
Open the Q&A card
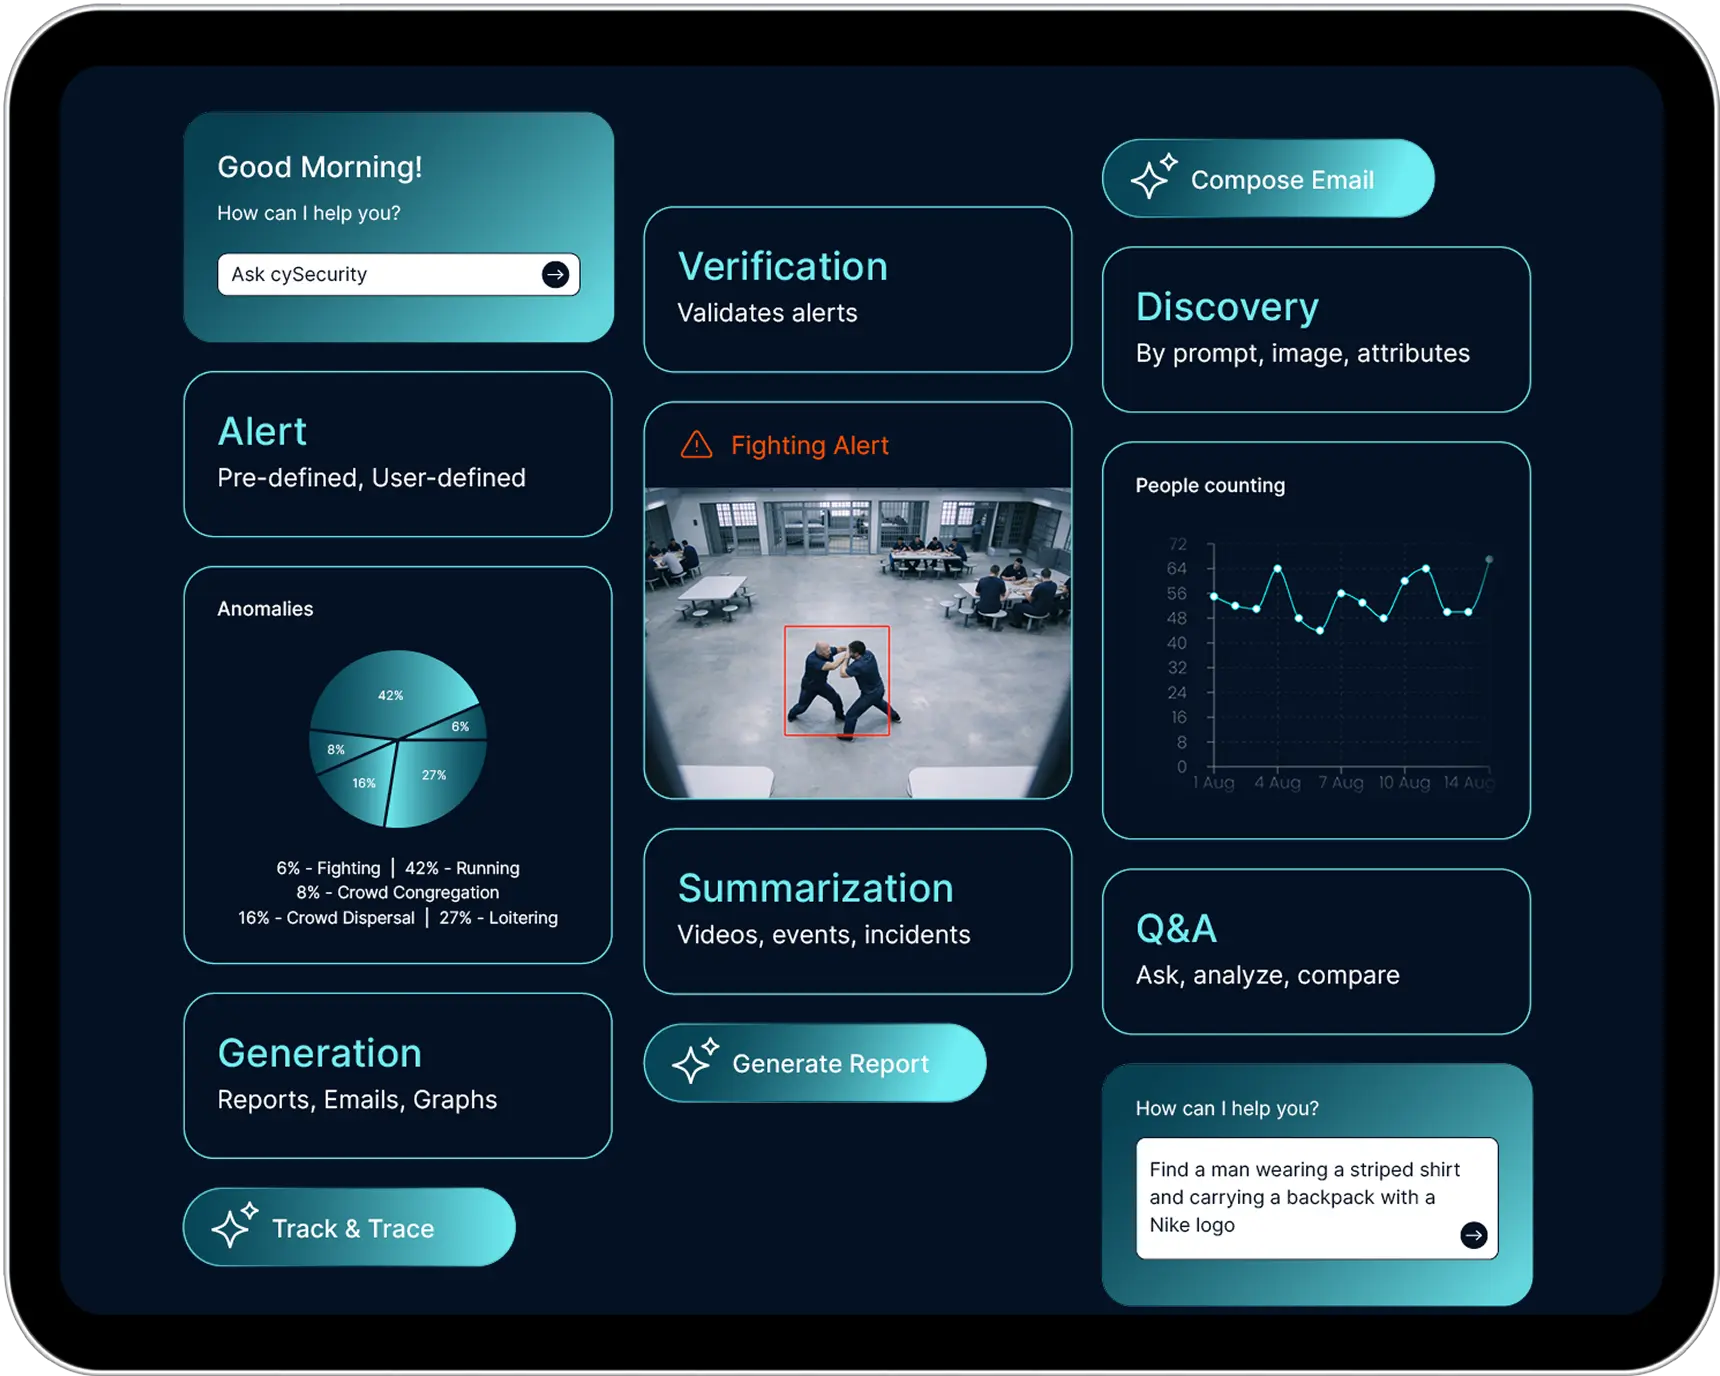point(1316,951)
